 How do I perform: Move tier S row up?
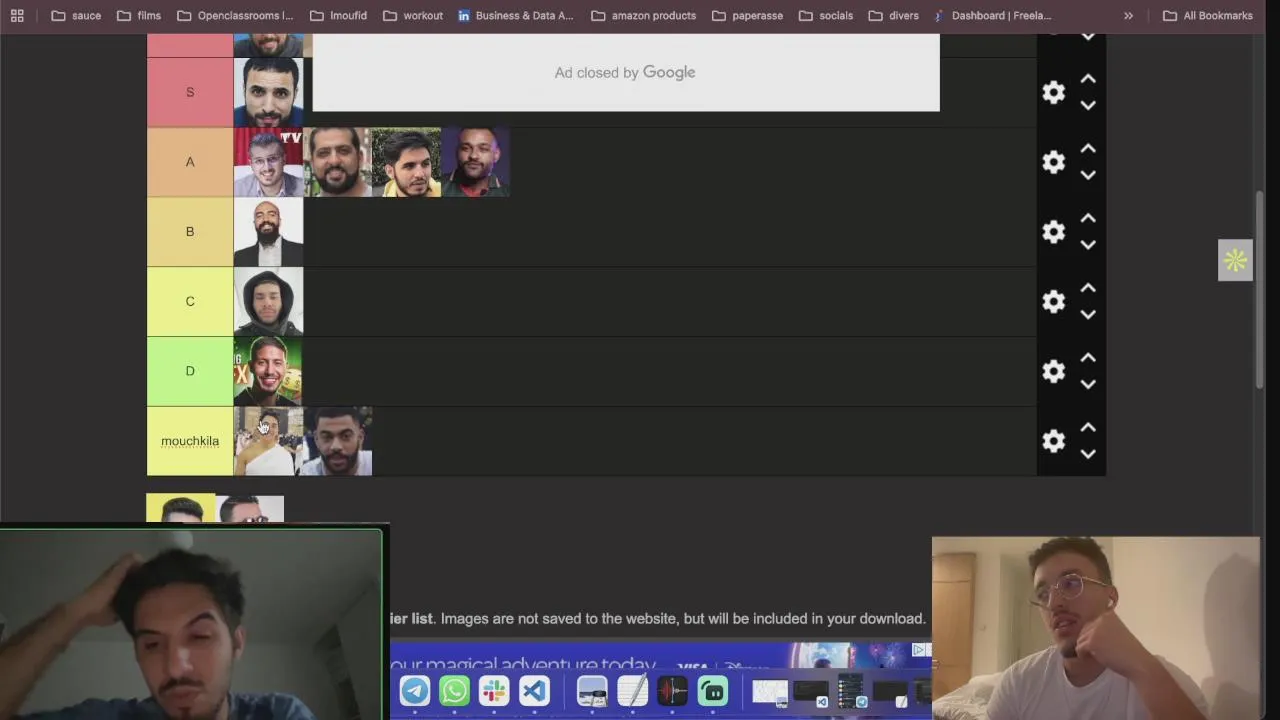click(1088, 79)
